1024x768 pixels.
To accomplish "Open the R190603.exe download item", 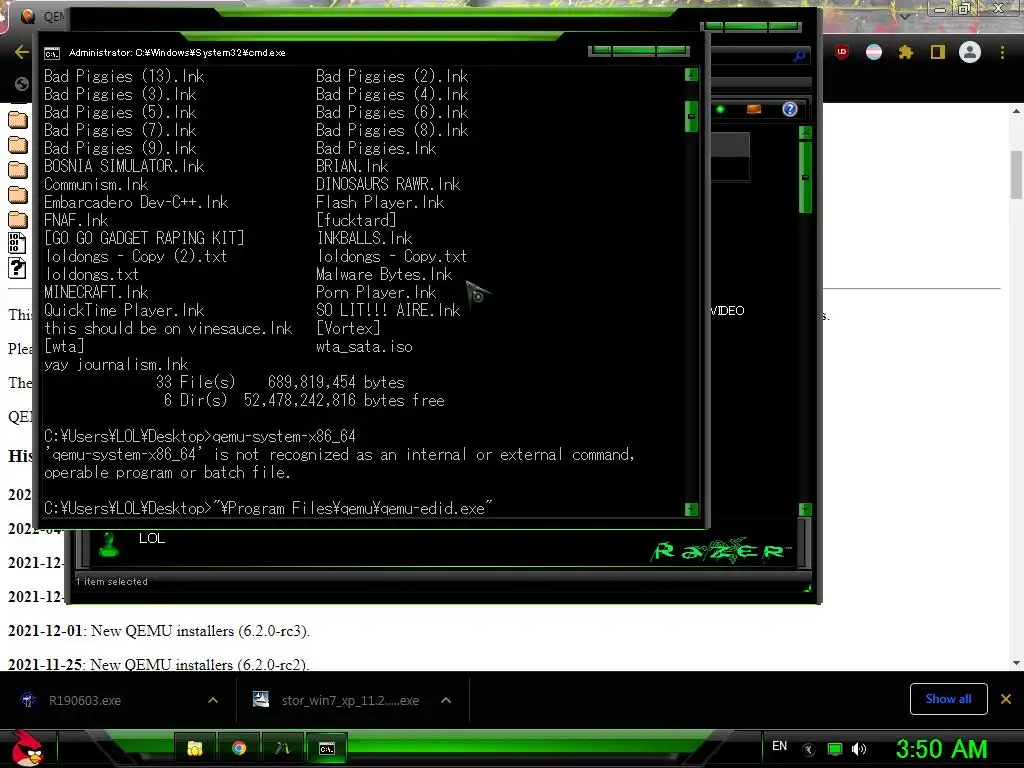I will 85,700.
